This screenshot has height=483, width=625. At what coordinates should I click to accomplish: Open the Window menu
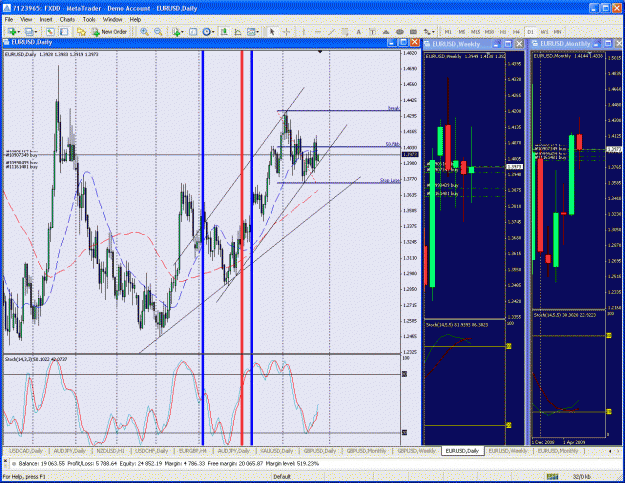click(112, 20)
